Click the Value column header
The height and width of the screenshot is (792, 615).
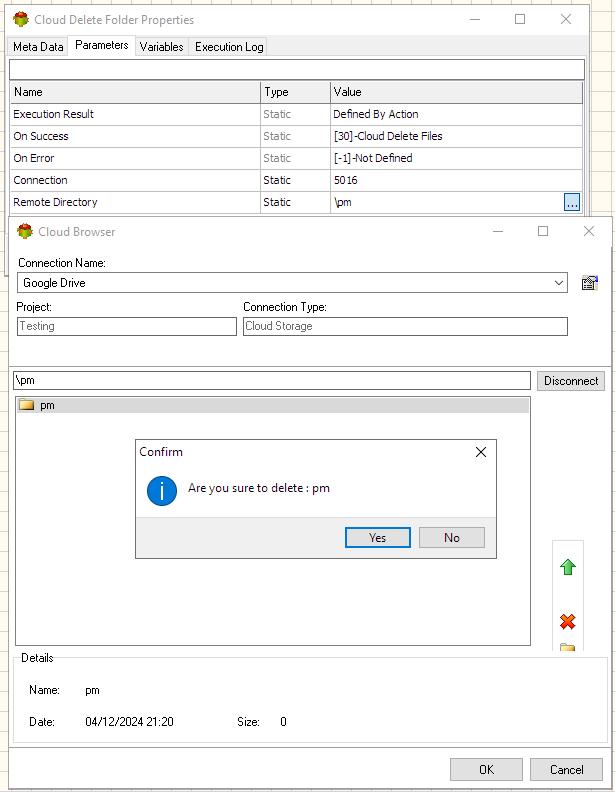(456, 92)
